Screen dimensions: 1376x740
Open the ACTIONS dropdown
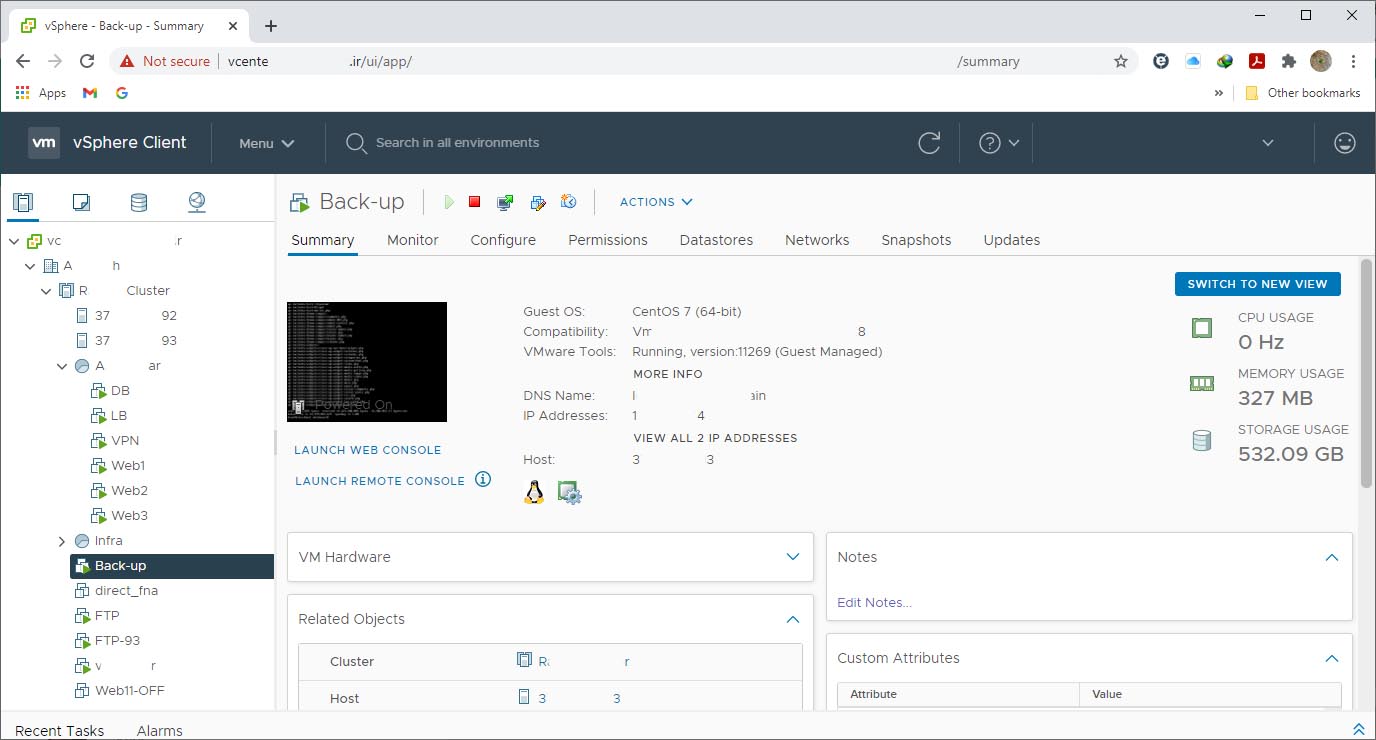(656, 202)
